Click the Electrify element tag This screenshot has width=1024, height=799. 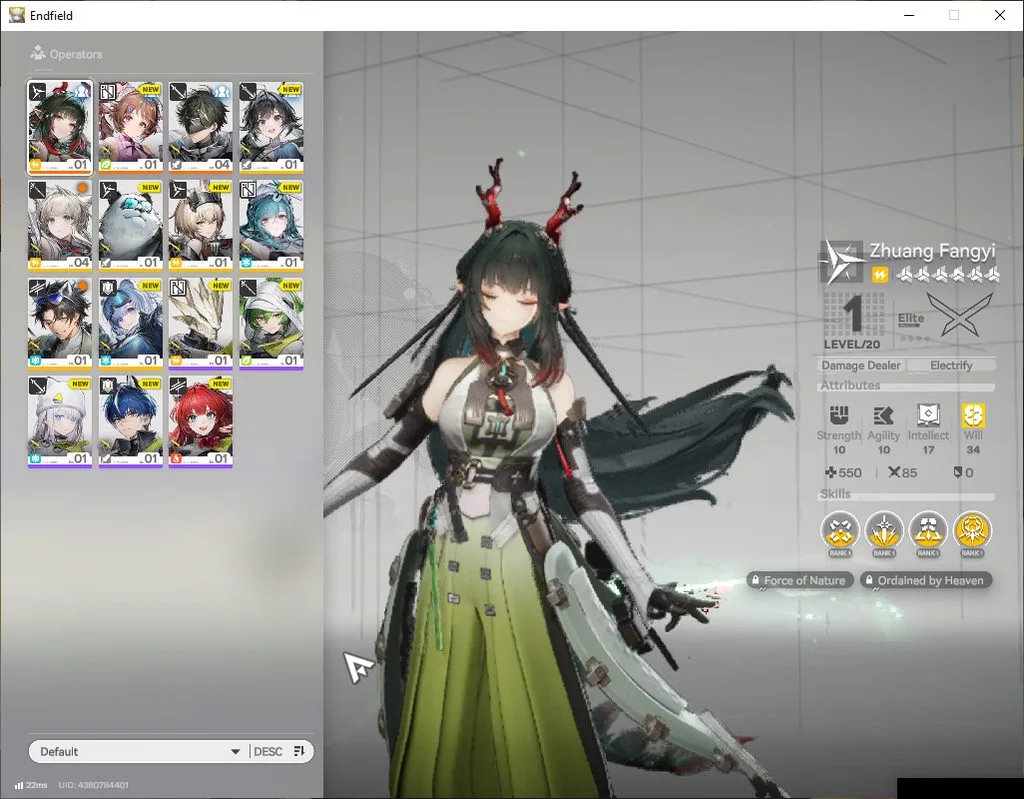(951, 365)
